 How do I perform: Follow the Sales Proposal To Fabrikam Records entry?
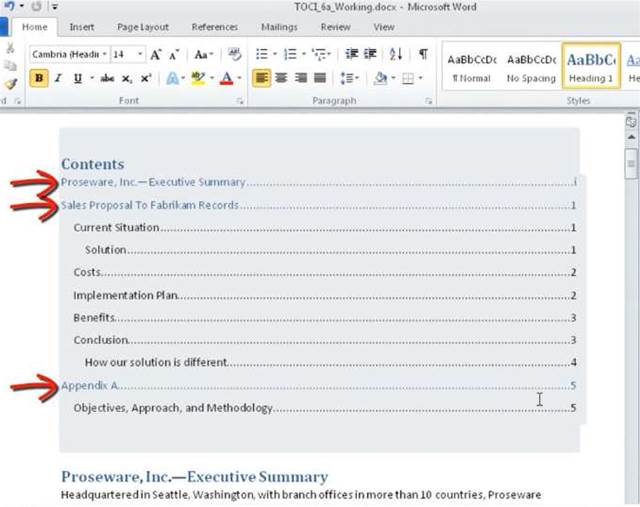tap(319, 205)
